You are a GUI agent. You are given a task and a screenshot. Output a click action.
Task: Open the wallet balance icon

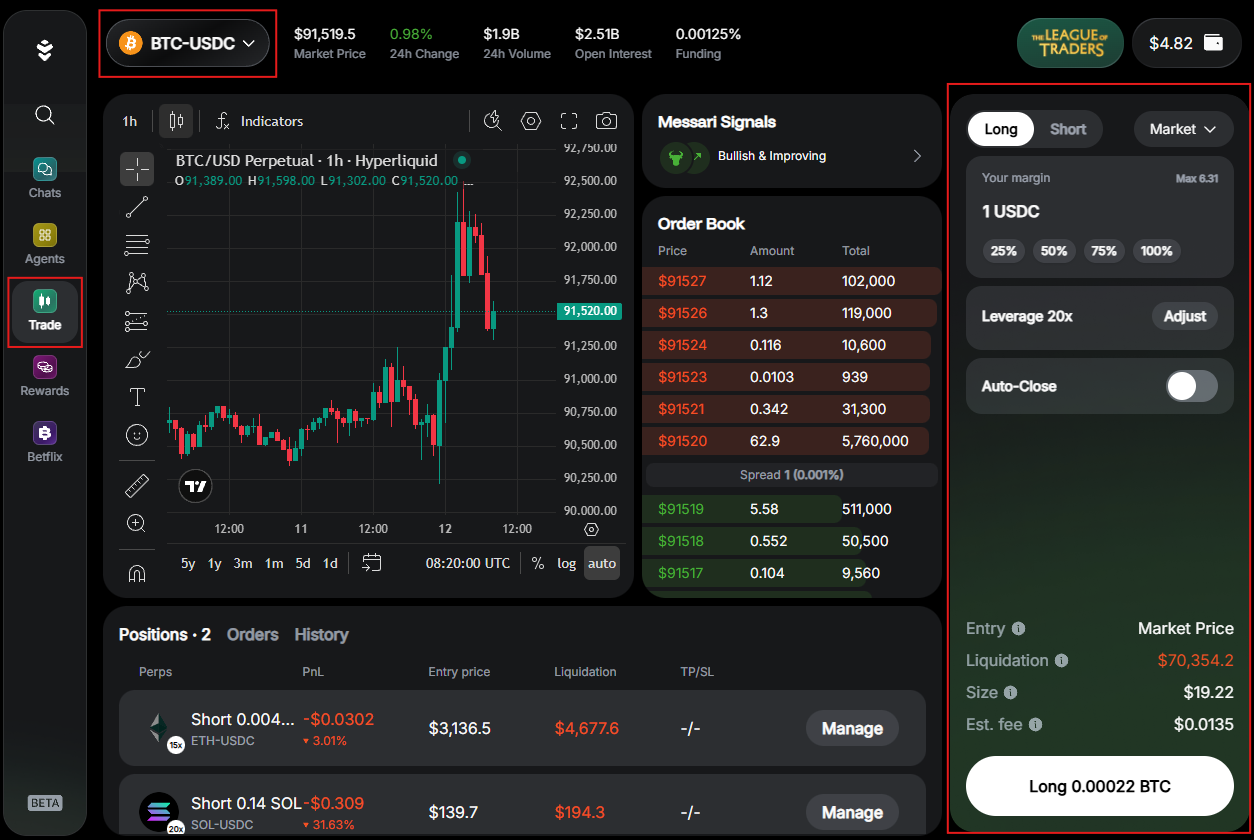coord(1213,43)
